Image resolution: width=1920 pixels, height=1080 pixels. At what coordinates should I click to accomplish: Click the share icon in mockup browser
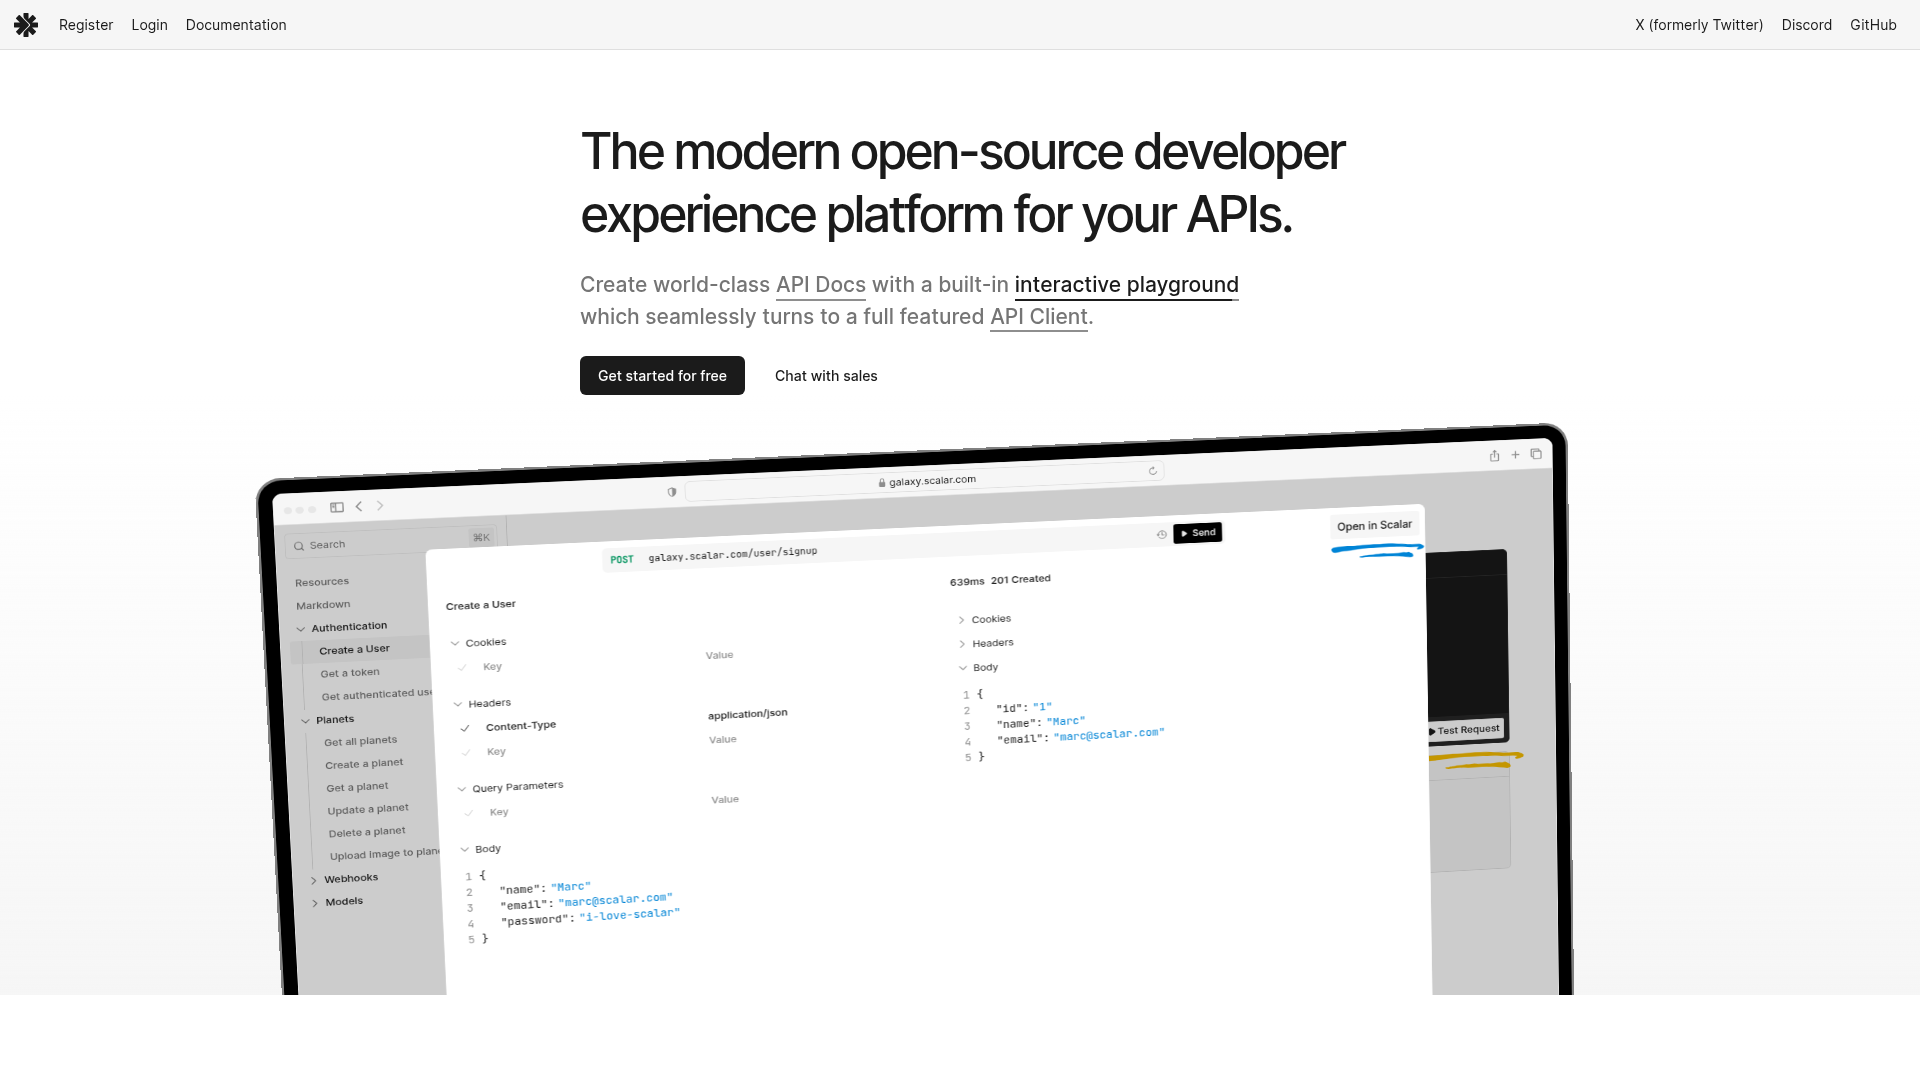1494,456
